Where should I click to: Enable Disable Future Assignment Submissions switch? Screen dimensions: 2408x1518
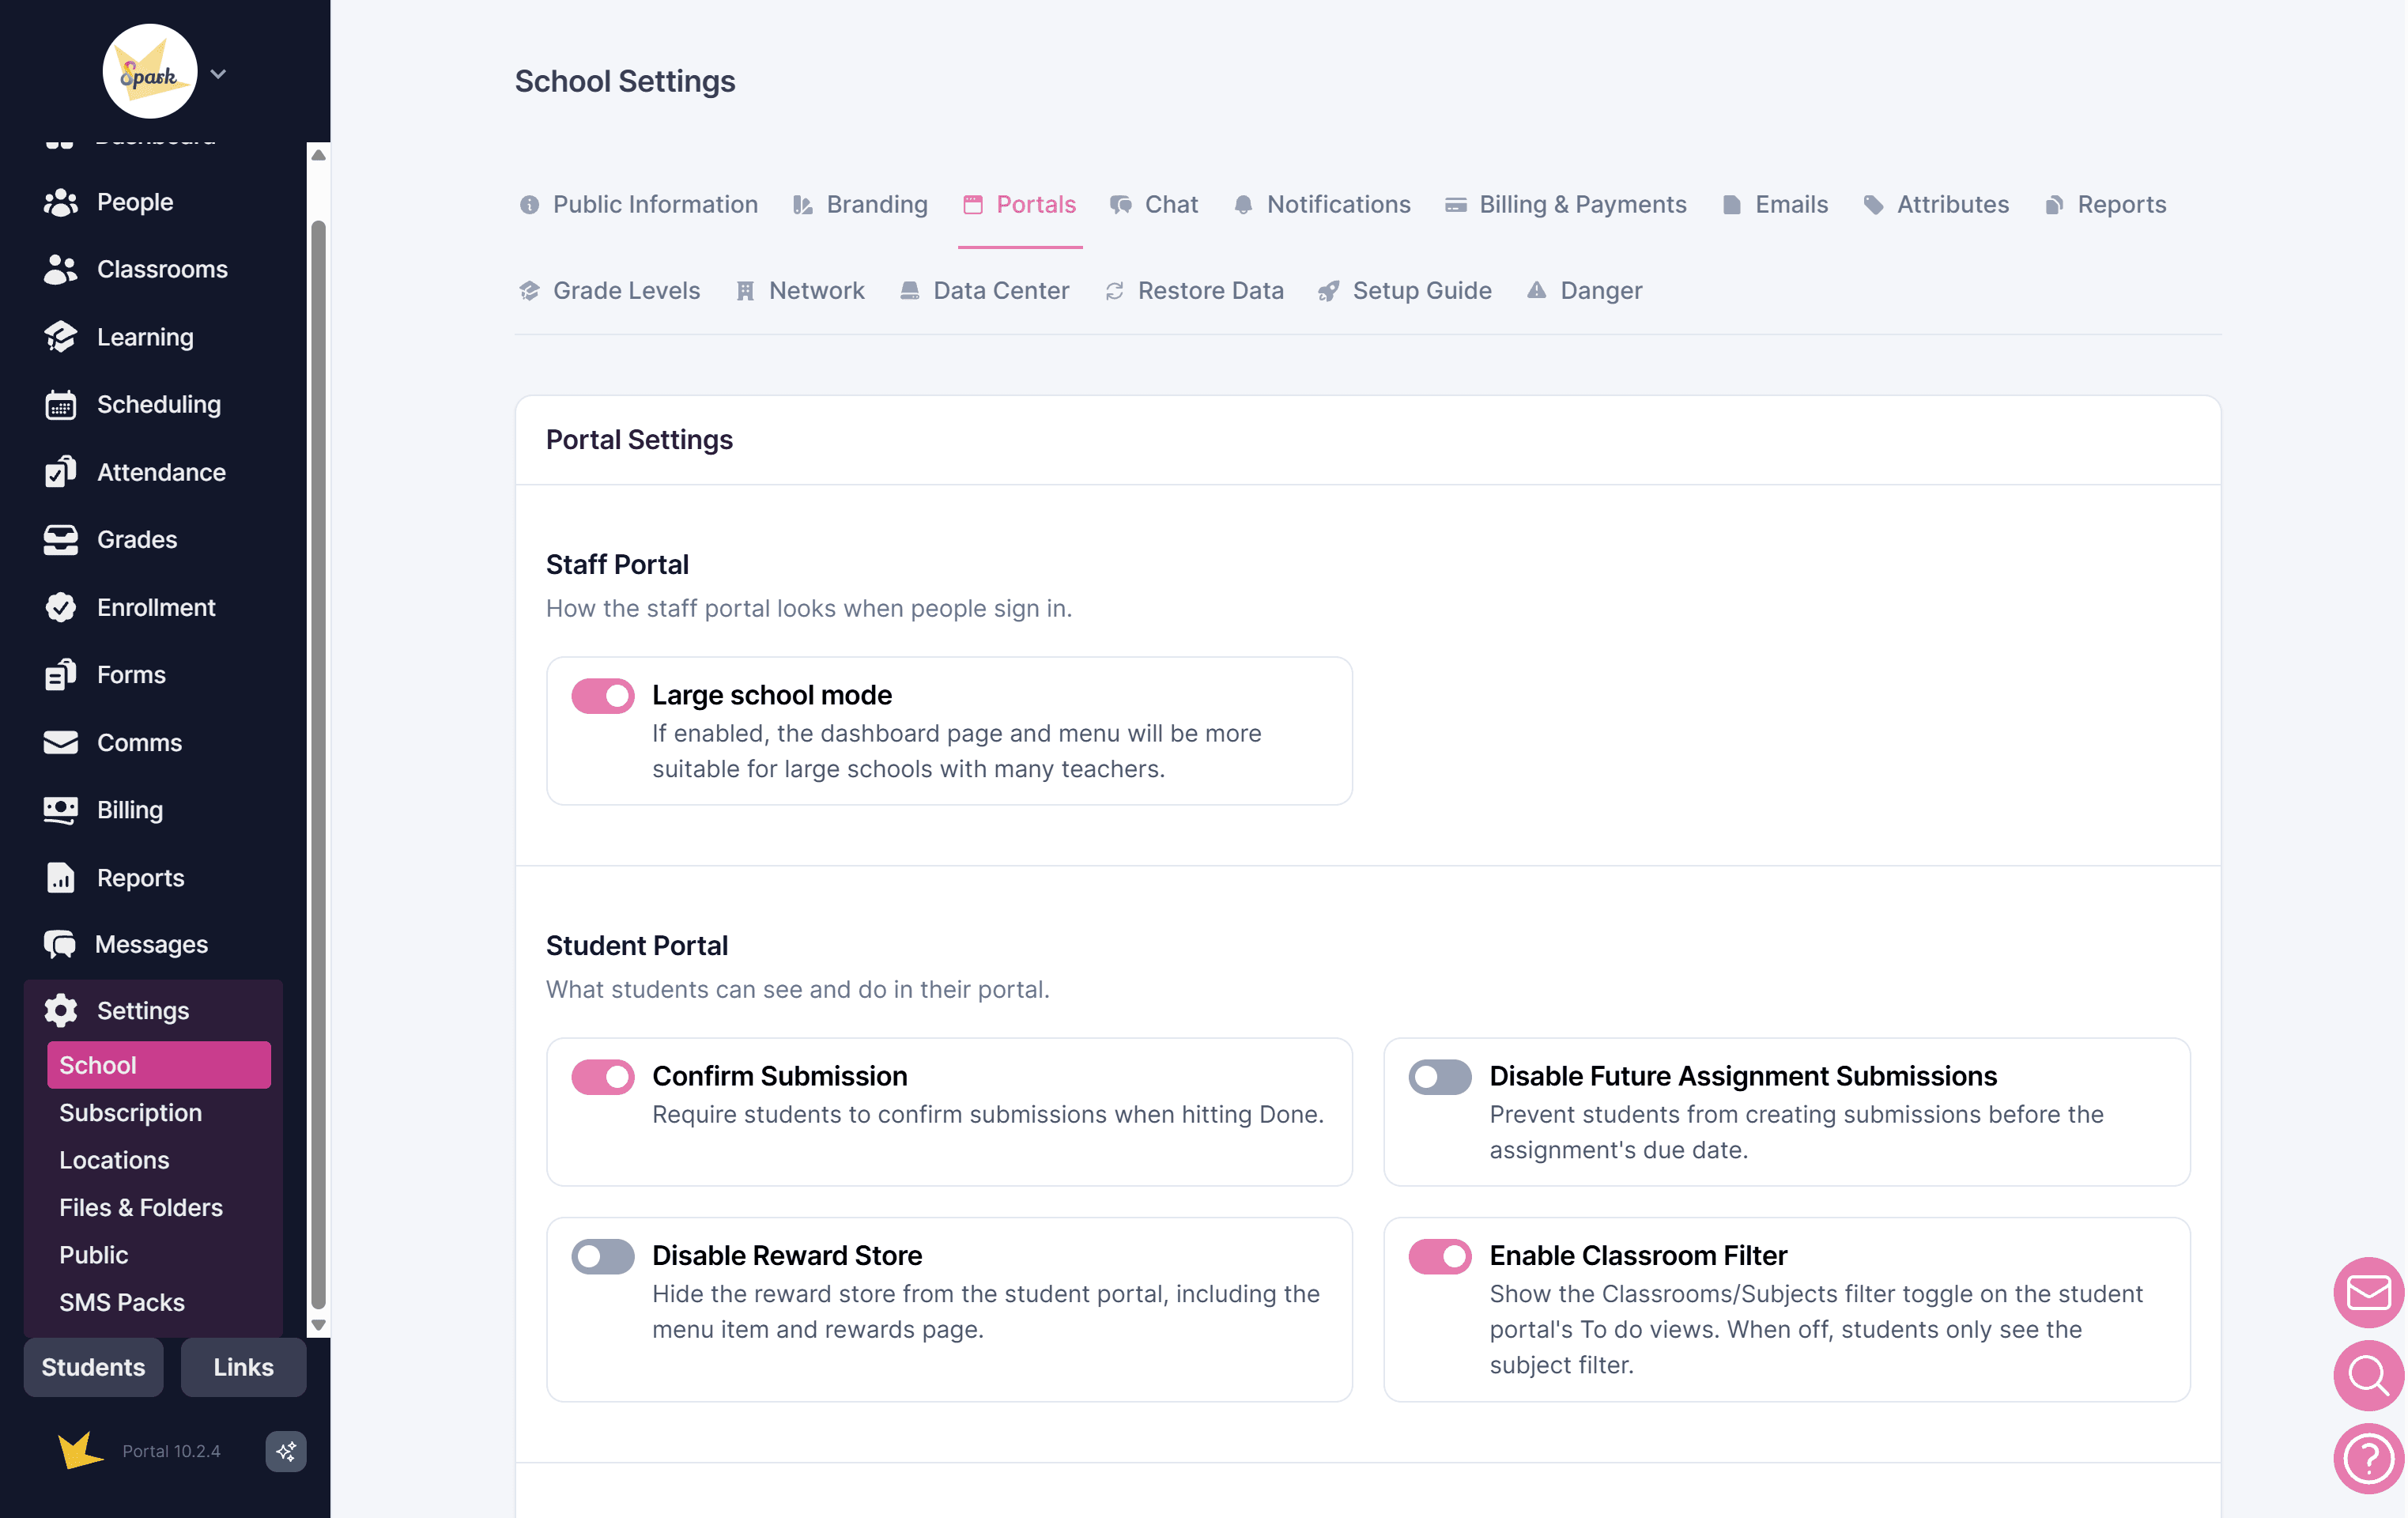(x=1440, y=1077)
